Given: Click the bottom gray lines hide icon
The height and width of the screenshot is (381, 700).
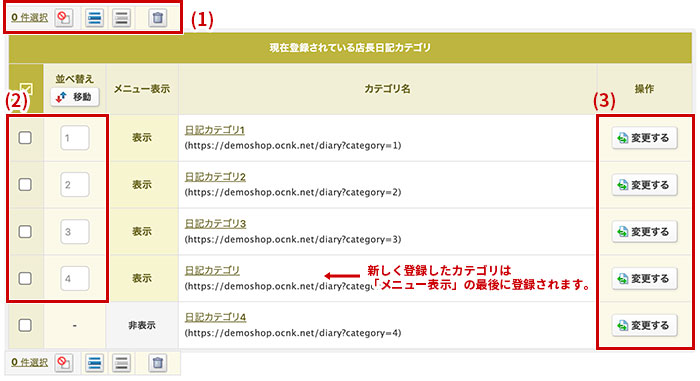Looking at the screenshot, I should pos(121,363).
